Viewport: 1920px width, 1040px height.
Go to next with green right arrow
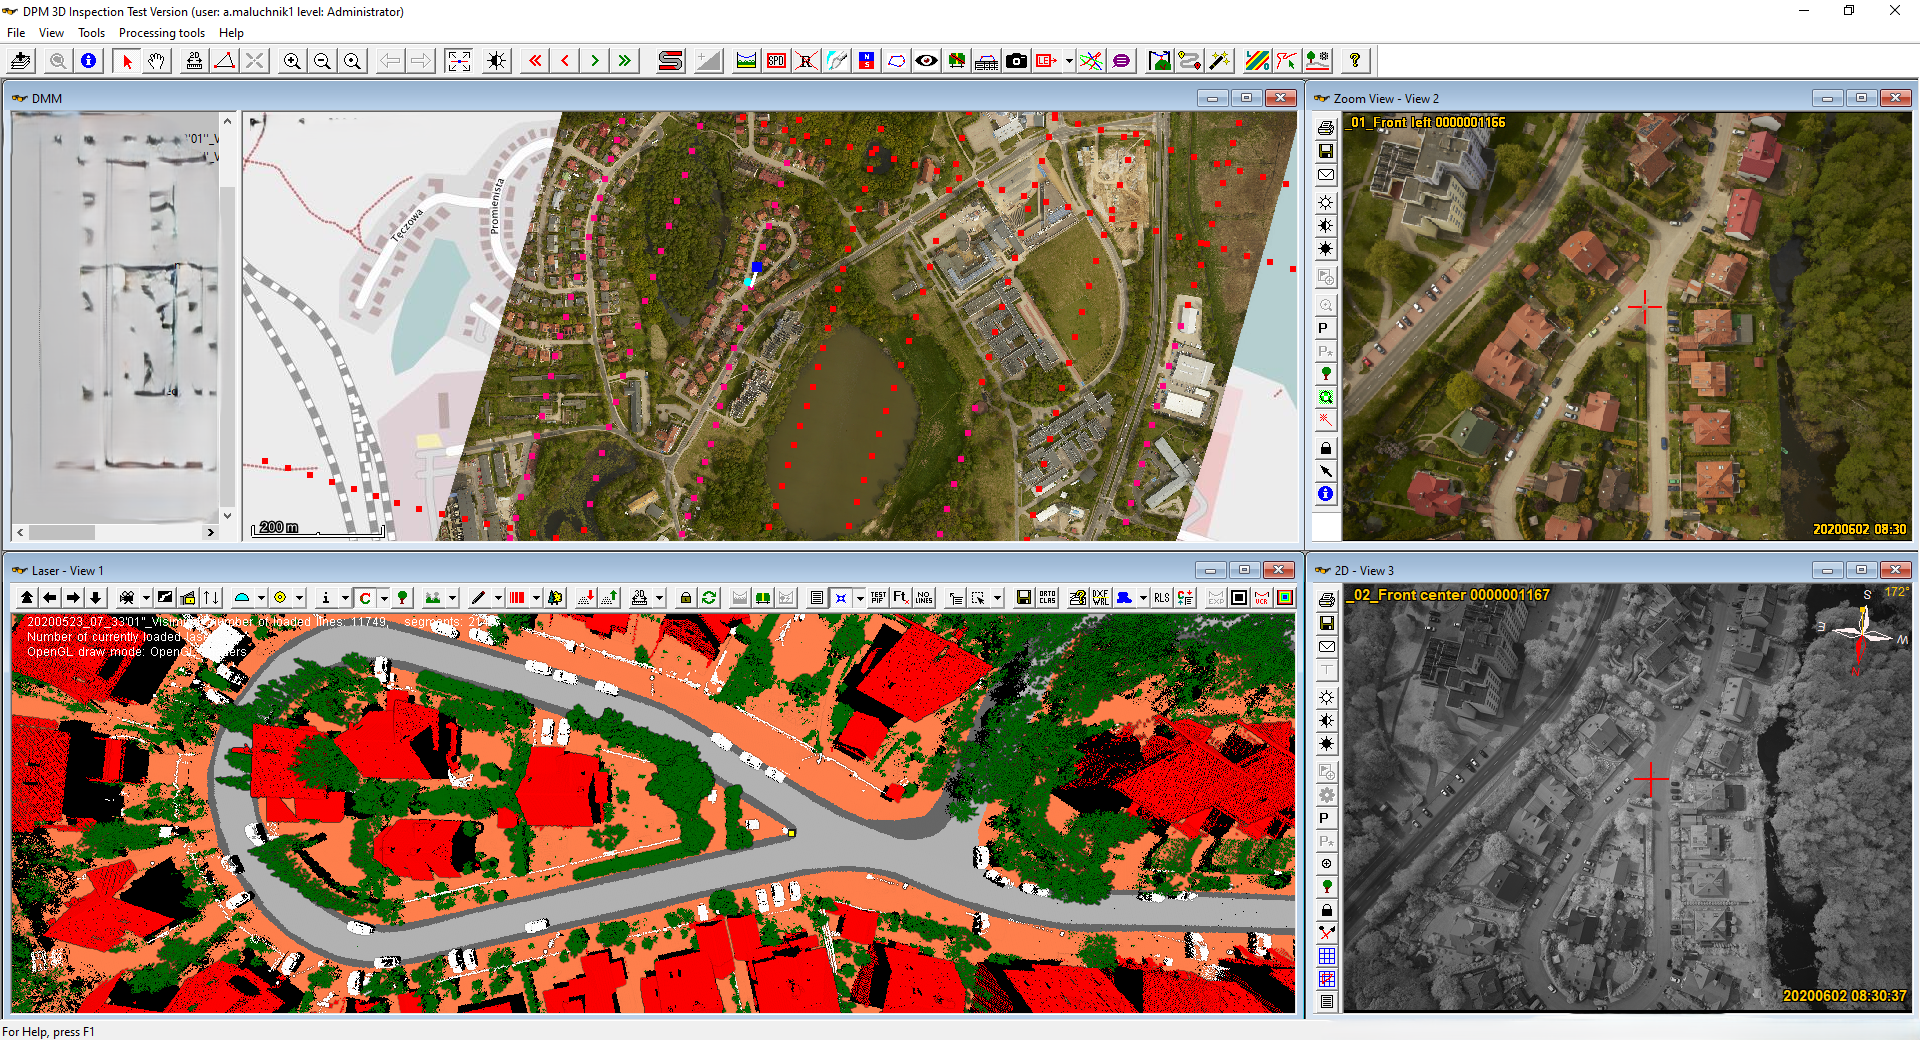point(595,61)
